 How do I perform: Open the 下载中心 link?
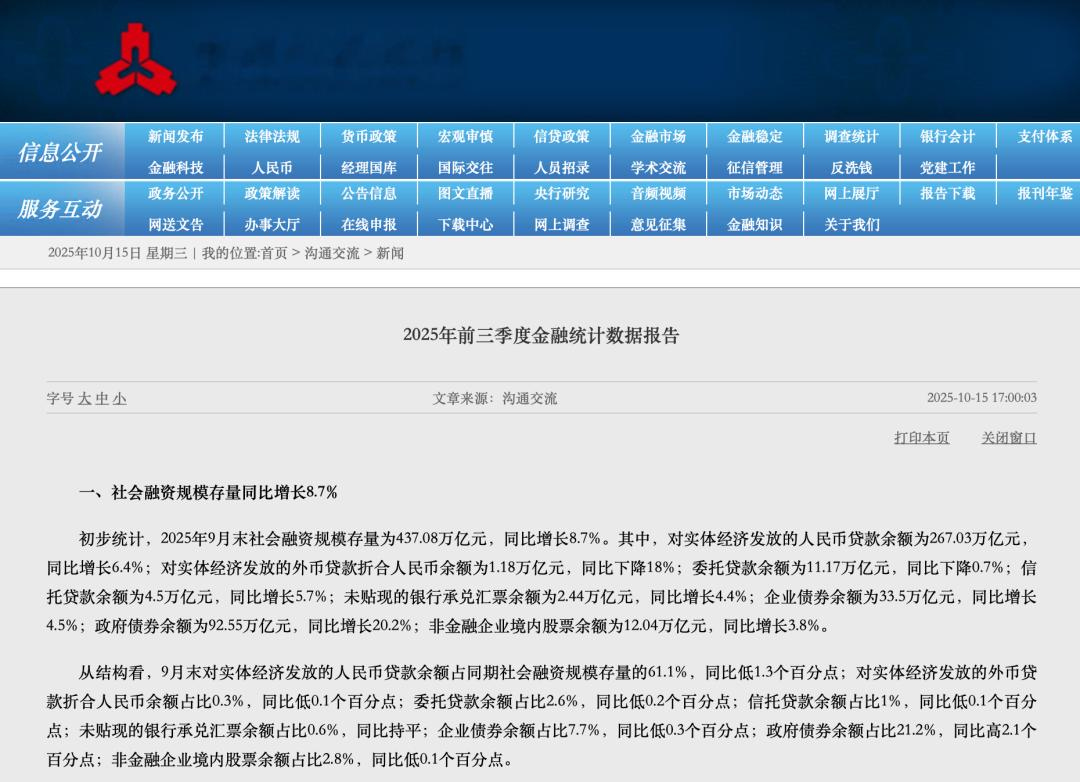(x=465, y=225)
